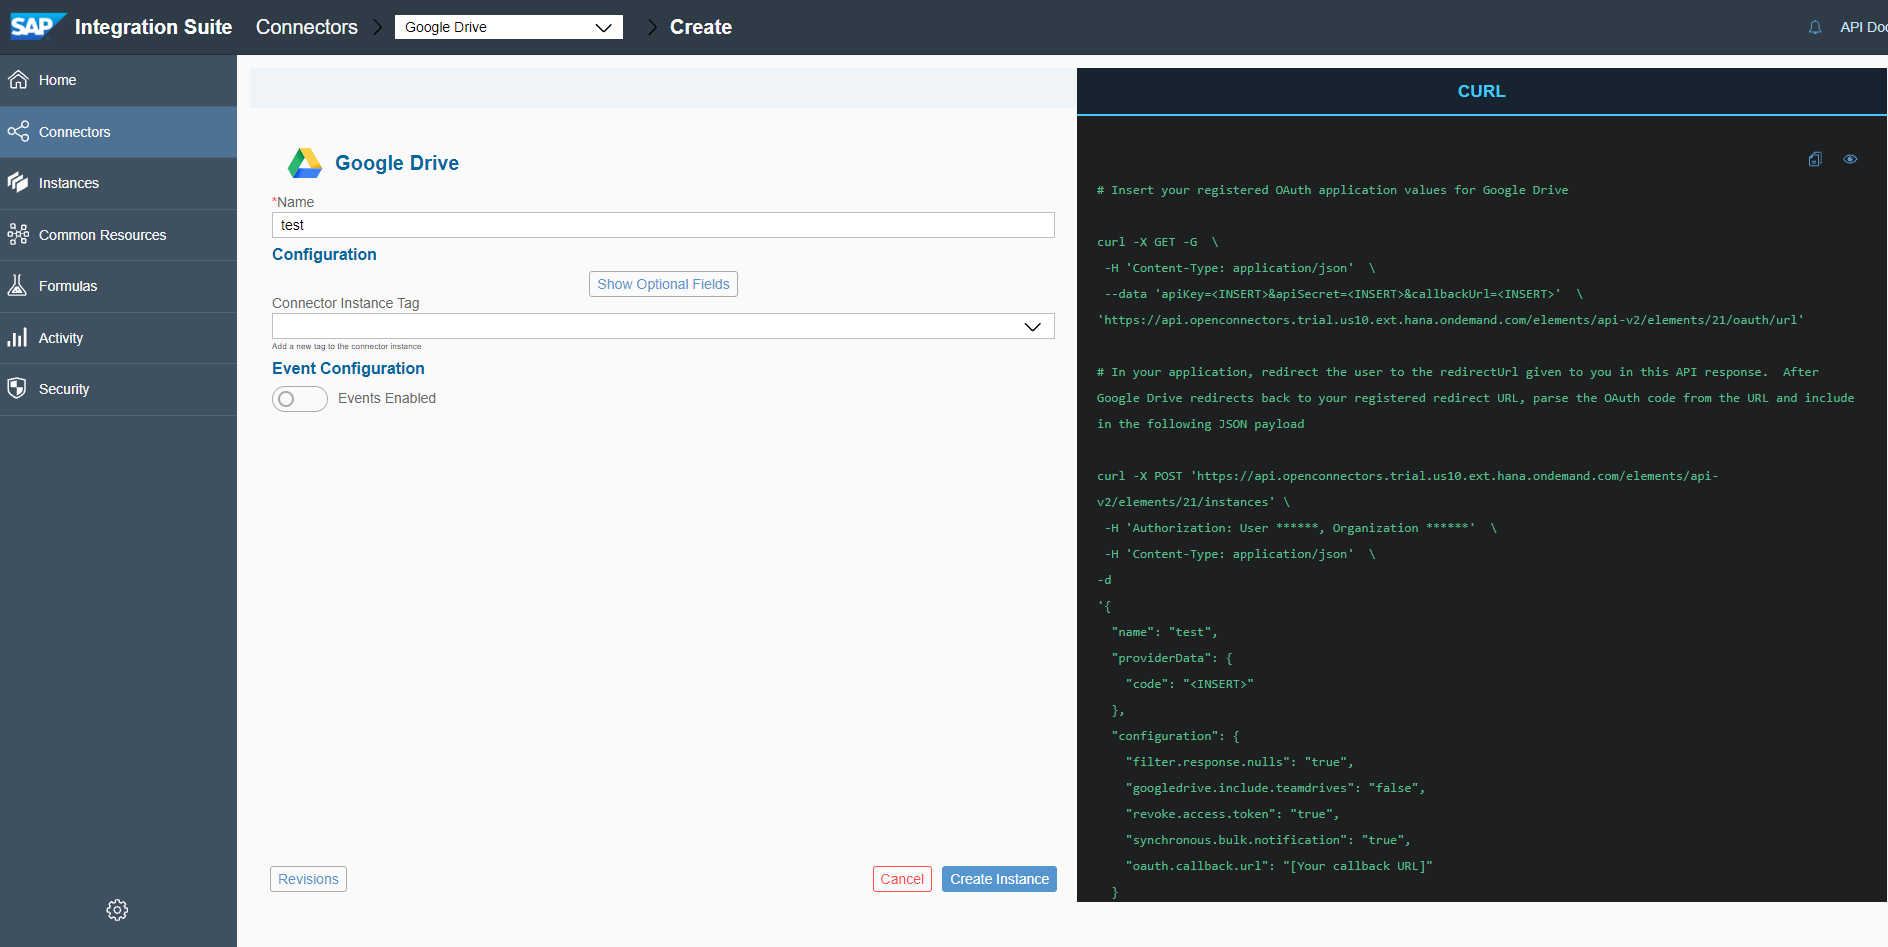This screenshot has height=947, width=1888.
Task: Click the 'googledrive.include.teamdrives' code line
Action: (x=1275, y=788)
